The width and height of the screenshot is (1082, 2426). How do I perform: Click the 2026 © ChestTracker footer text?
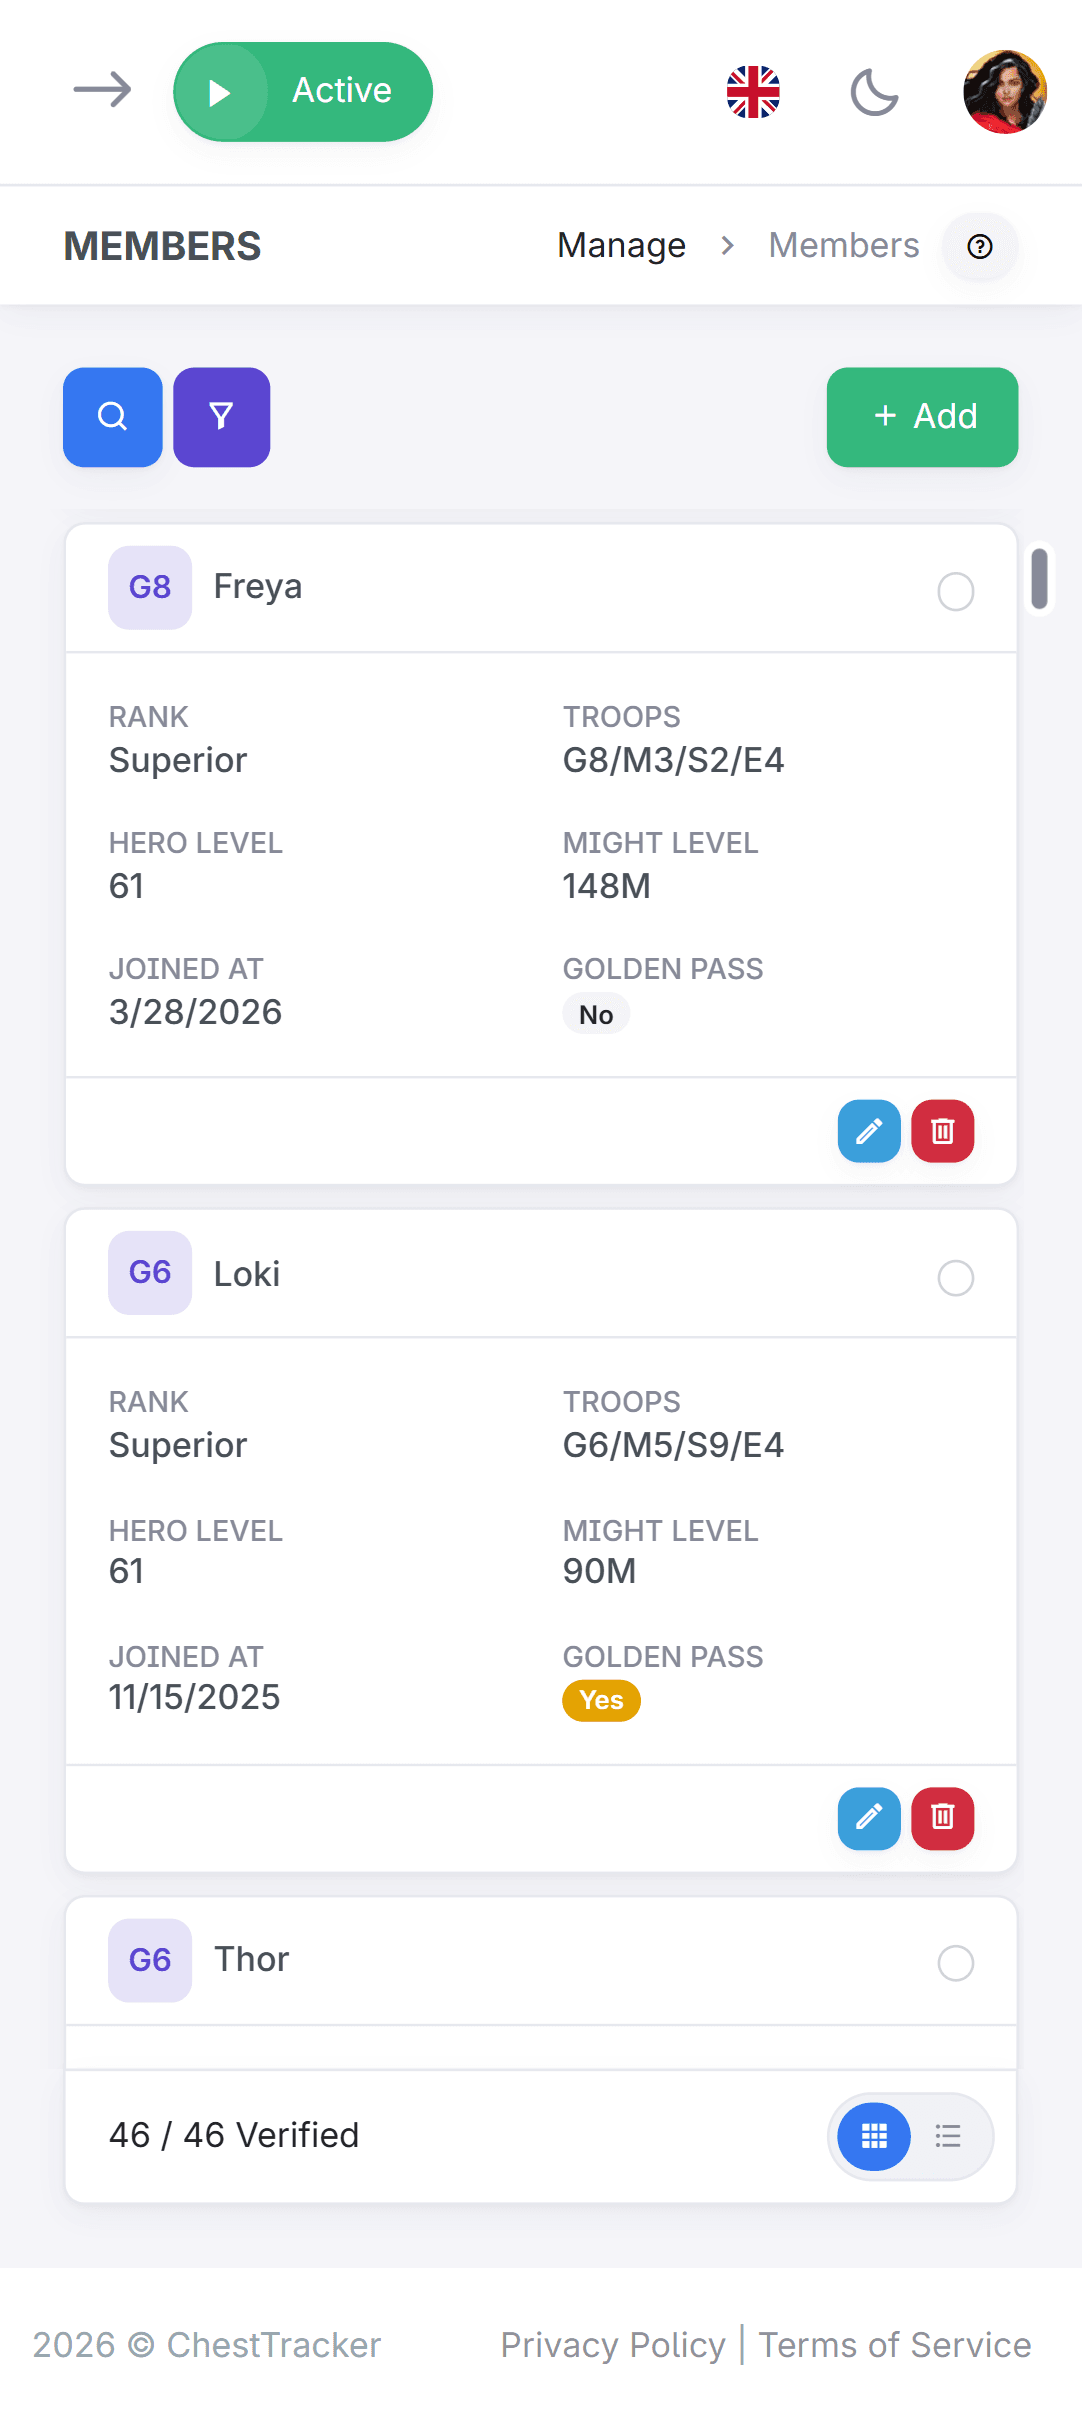pos(207,2345)
